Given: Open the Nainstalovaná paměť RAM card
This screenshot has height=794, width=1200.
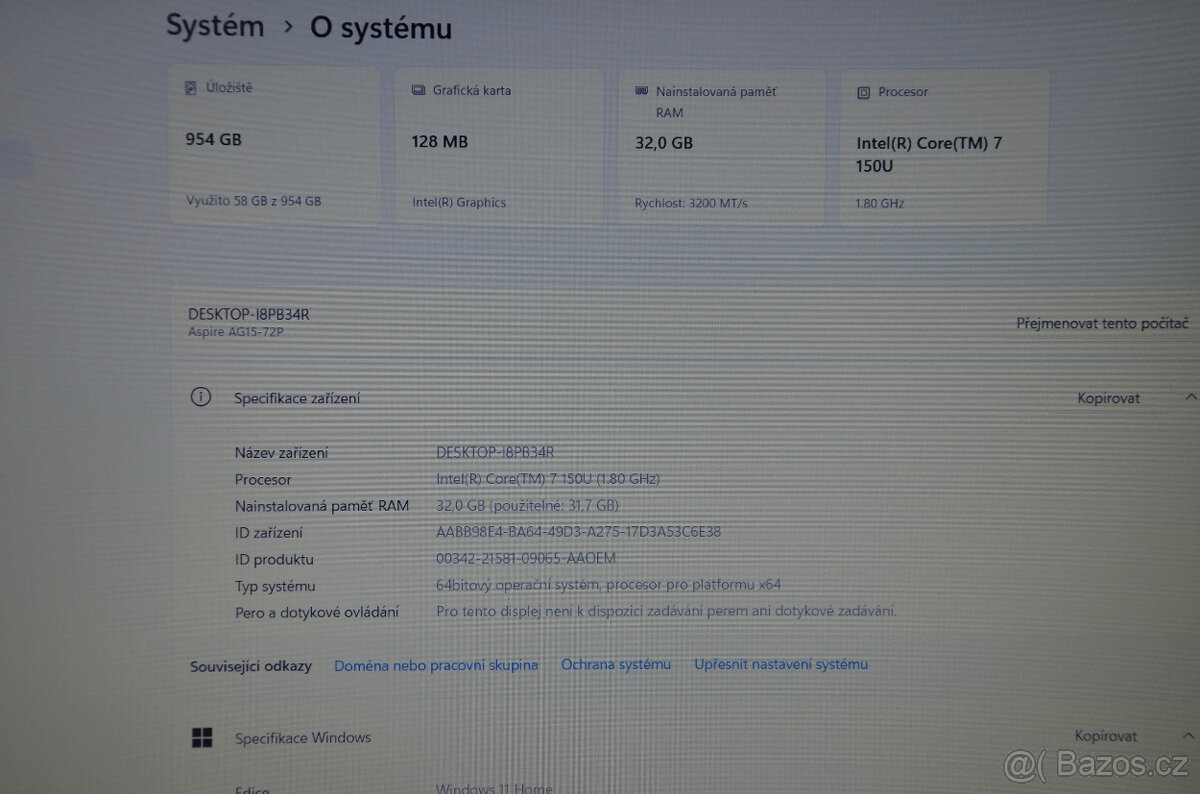Looking at the screenshot, I should pos(722,147).
